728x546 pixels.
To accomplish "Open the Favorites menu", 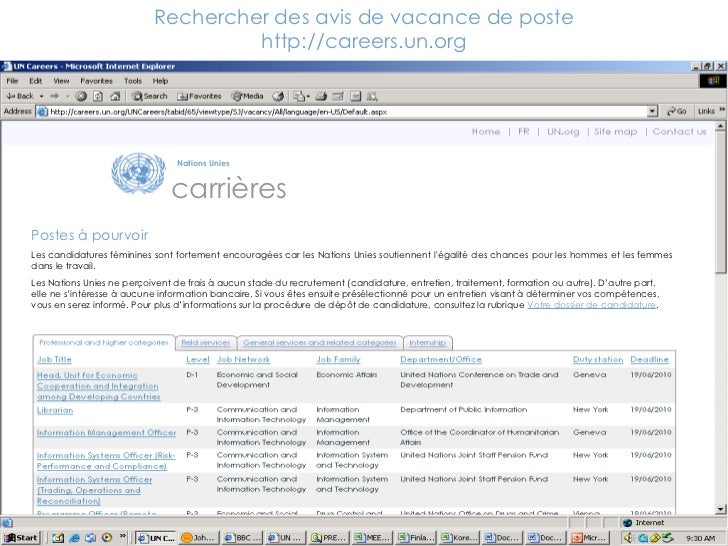I will click(96, 81).
